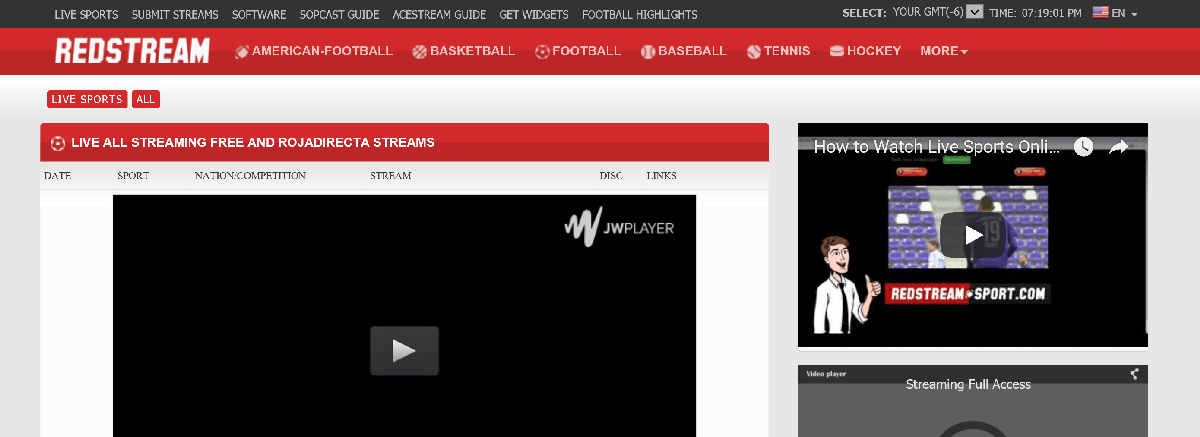Go to the Tennis section
This screenshot has width=1200, height=437.
(787, 51)
